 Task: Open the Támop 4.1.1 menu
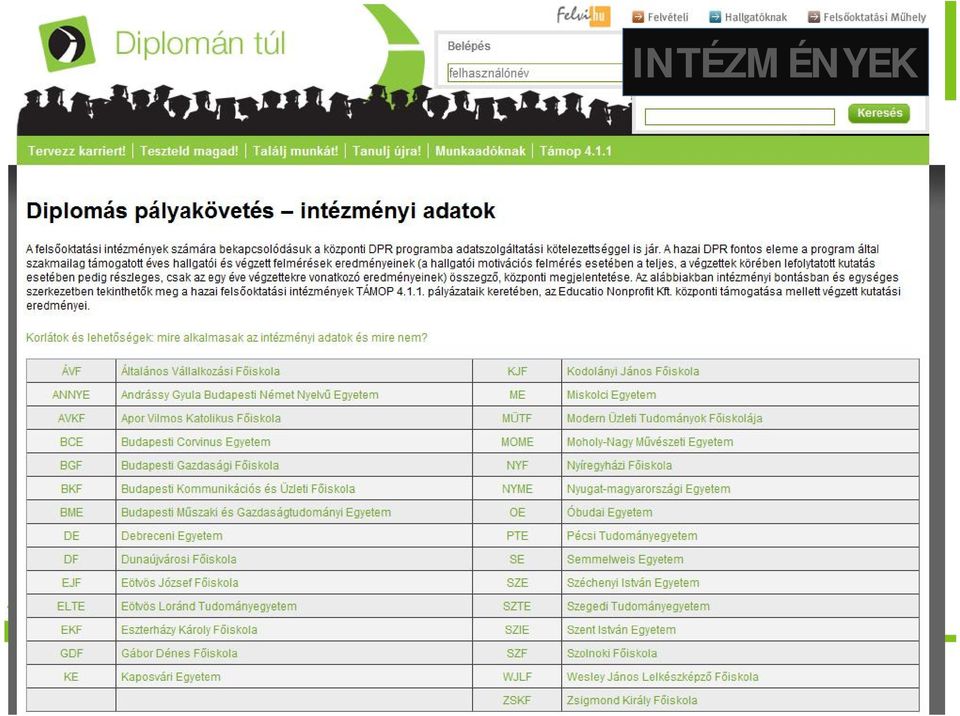[576, 151]
